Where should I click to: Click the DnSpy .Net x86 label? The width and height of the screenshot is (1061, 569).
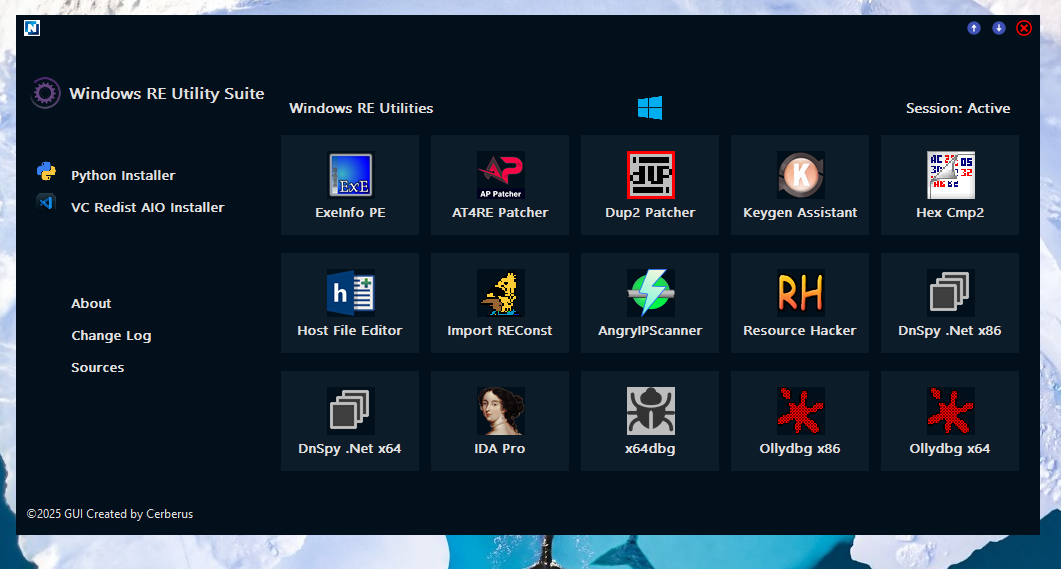click(x=950, y=330)
